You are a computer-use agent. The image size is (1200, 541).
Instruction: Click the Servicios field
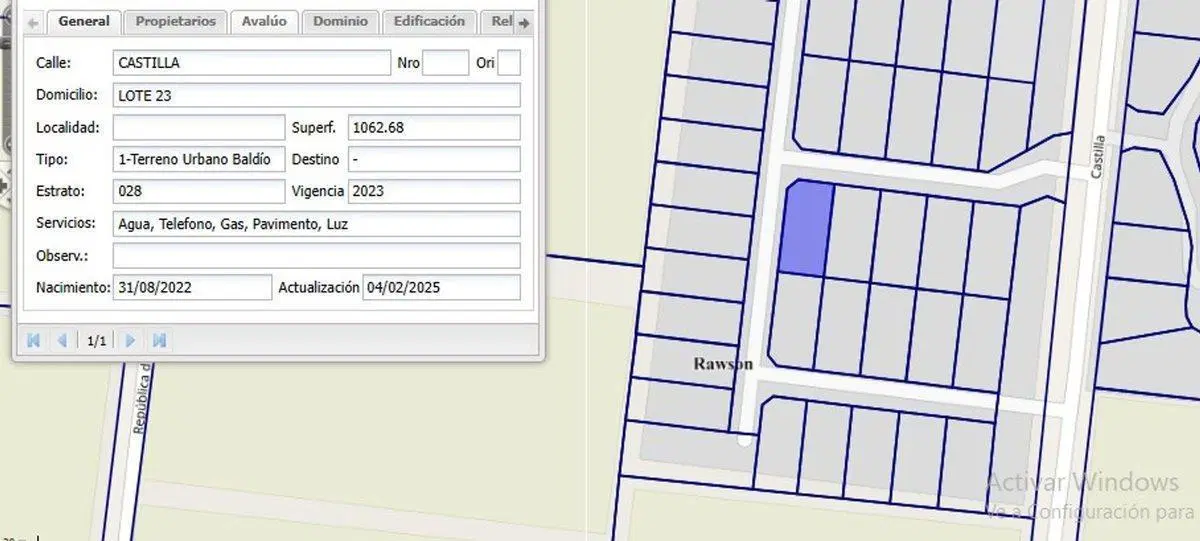point(316,223)
